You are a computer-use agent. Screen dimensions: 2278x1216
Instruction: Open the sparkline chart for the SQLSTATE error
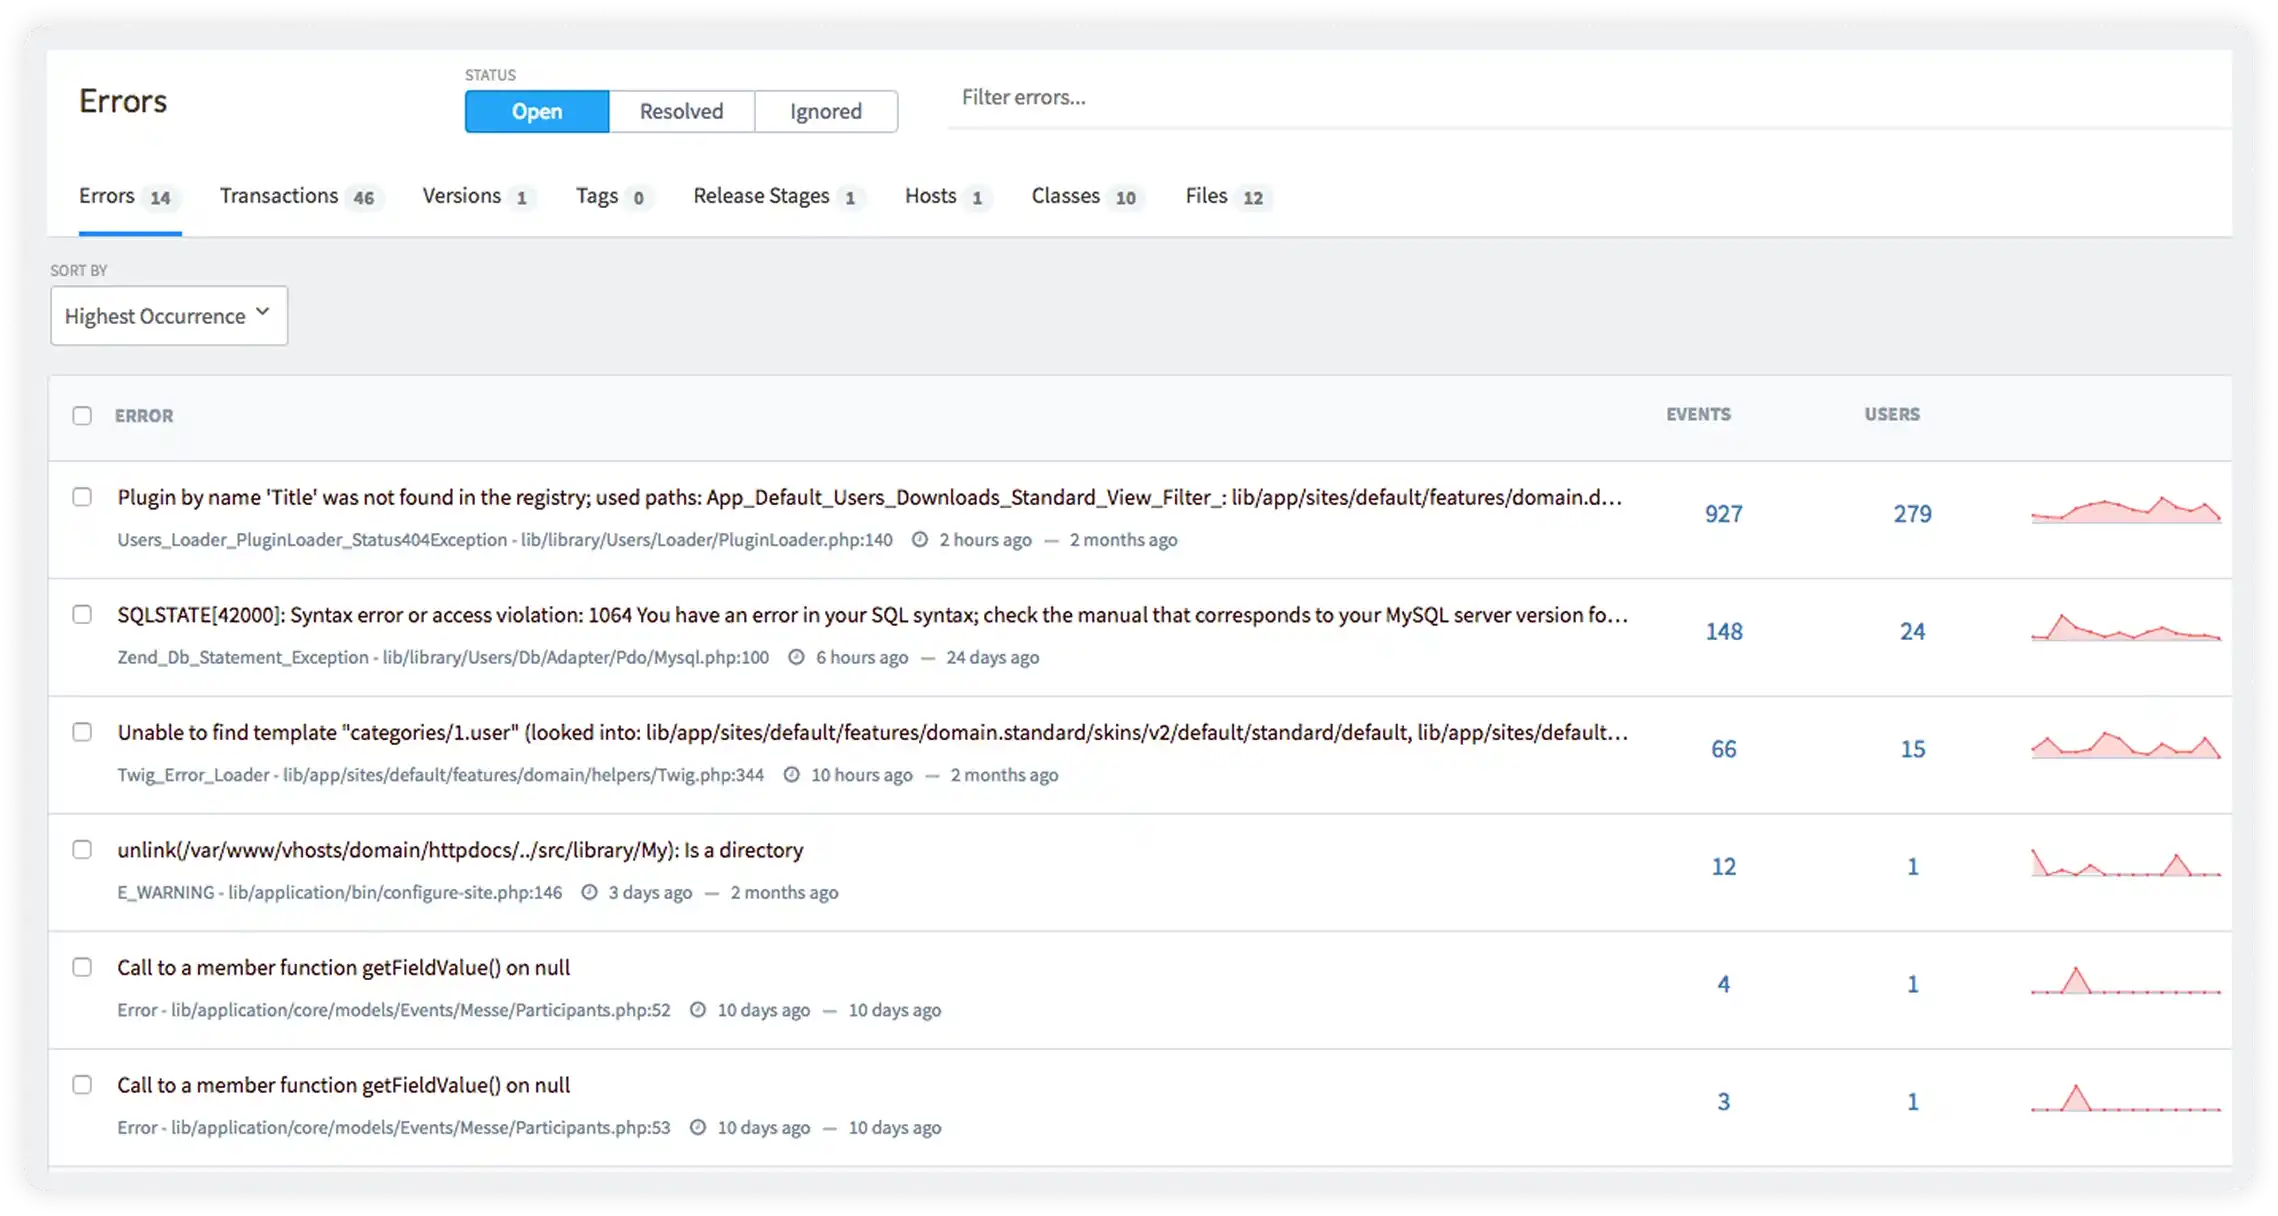2125,629
